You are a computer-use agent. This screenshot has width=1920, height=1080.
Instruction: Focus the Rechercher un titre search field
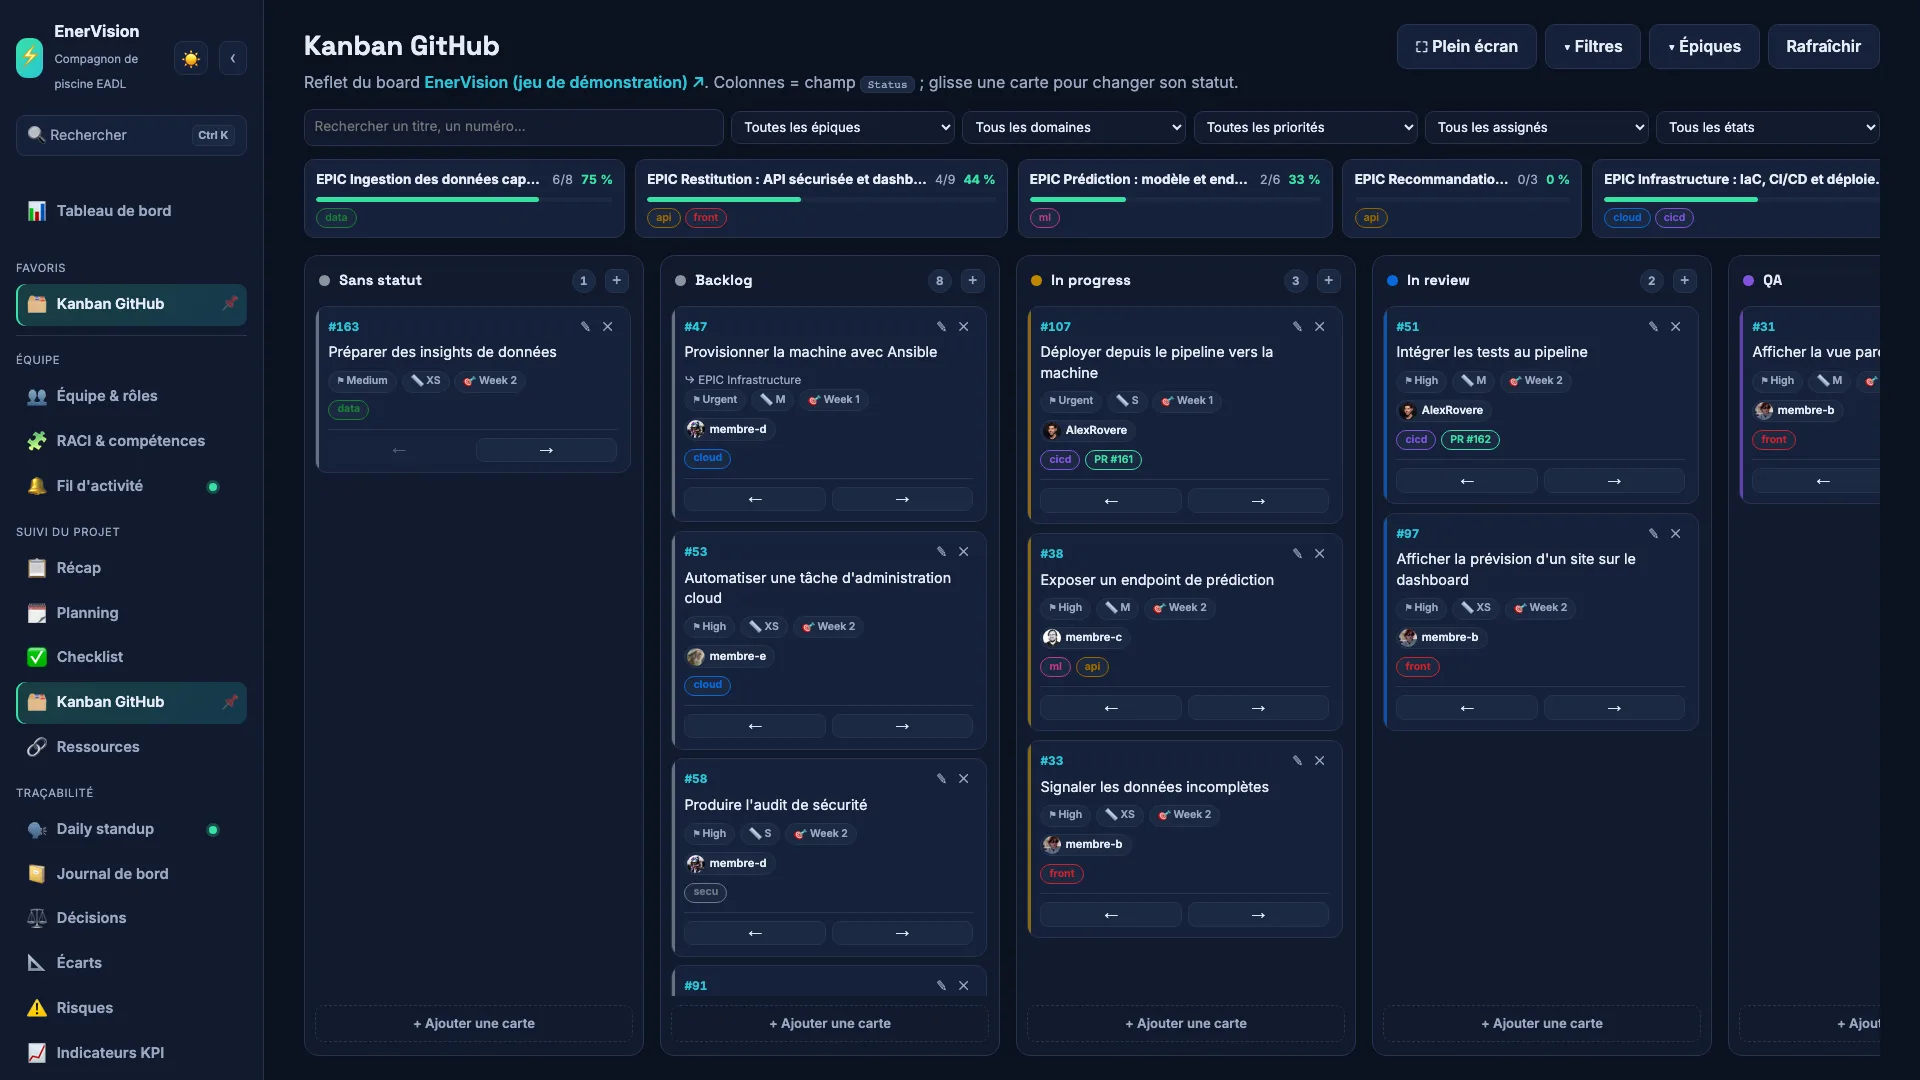(513, 127)
